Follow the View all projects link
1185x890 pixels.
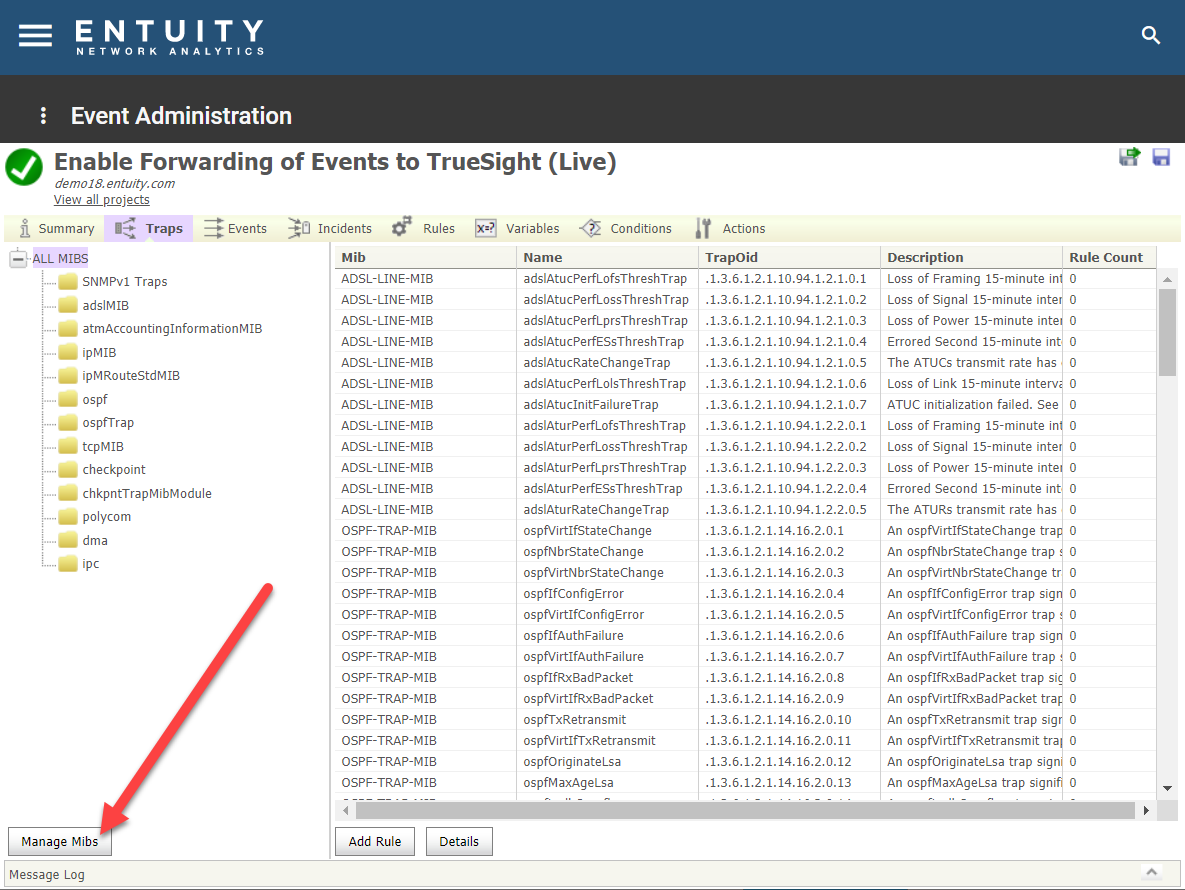[101, 199]
